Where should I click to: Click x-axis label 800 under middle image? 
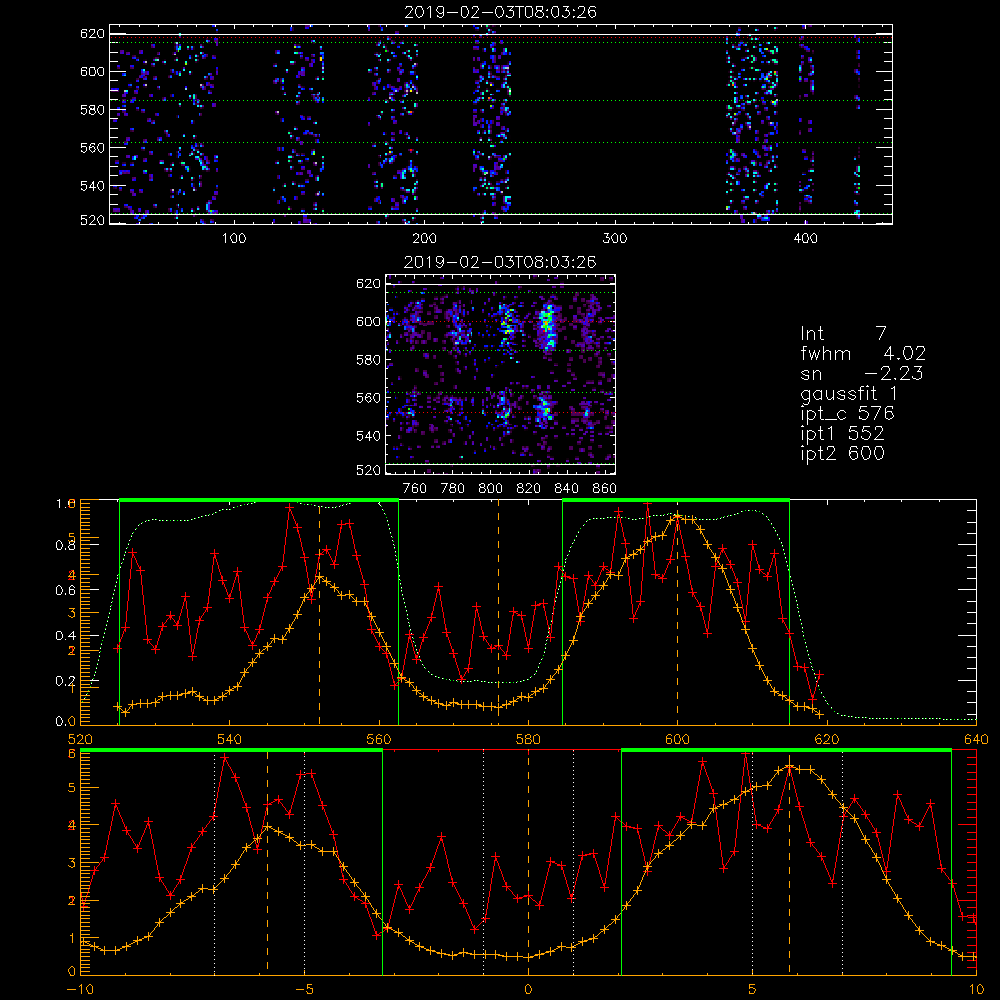click(490, 489)
